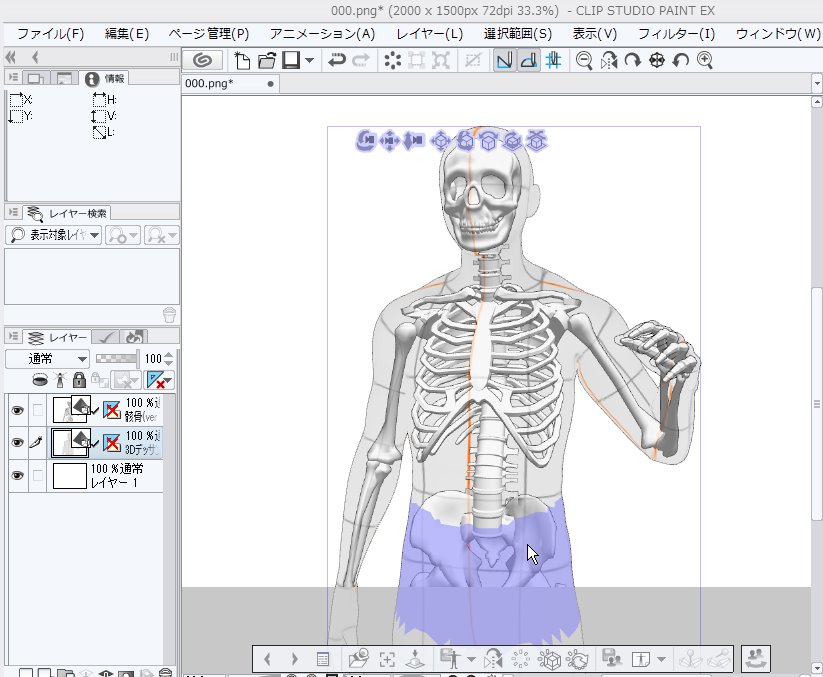The image size is (823, 677).
Task: Toggle snap to grid icon in toolbar
Action: click(553, 60)
